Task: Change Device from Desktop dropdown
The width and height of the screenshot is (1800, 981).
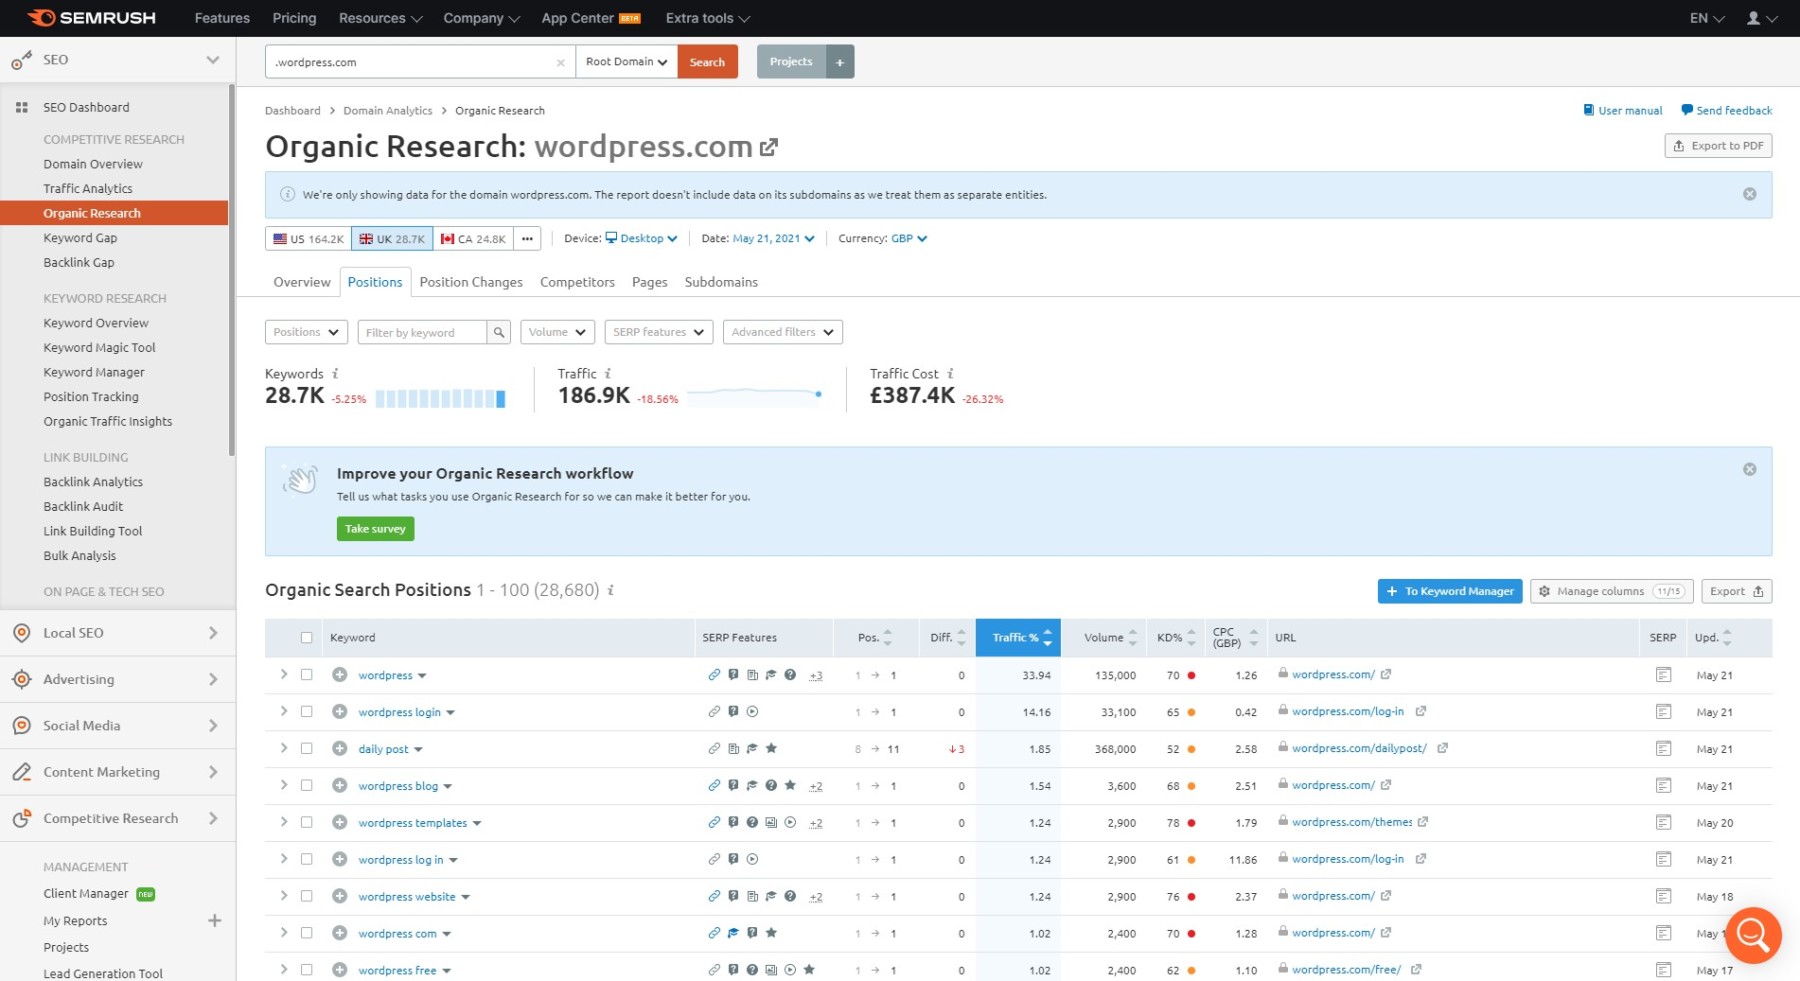Action: 642,239
